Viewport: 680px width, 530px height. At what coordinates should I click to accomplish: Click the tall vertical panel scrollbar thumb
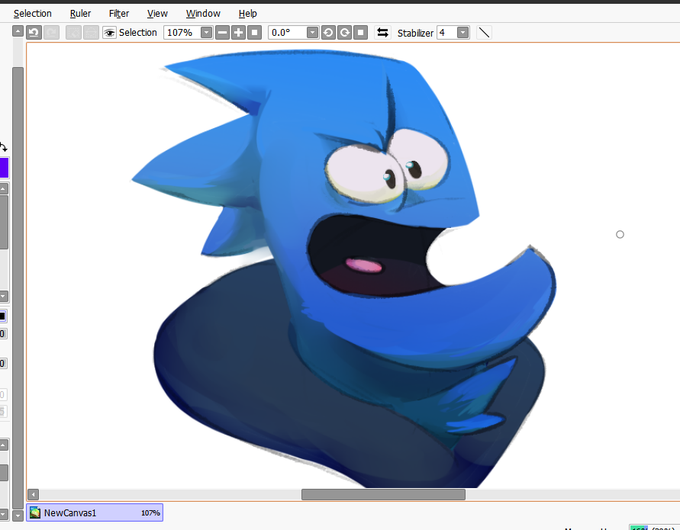[18, 288]
